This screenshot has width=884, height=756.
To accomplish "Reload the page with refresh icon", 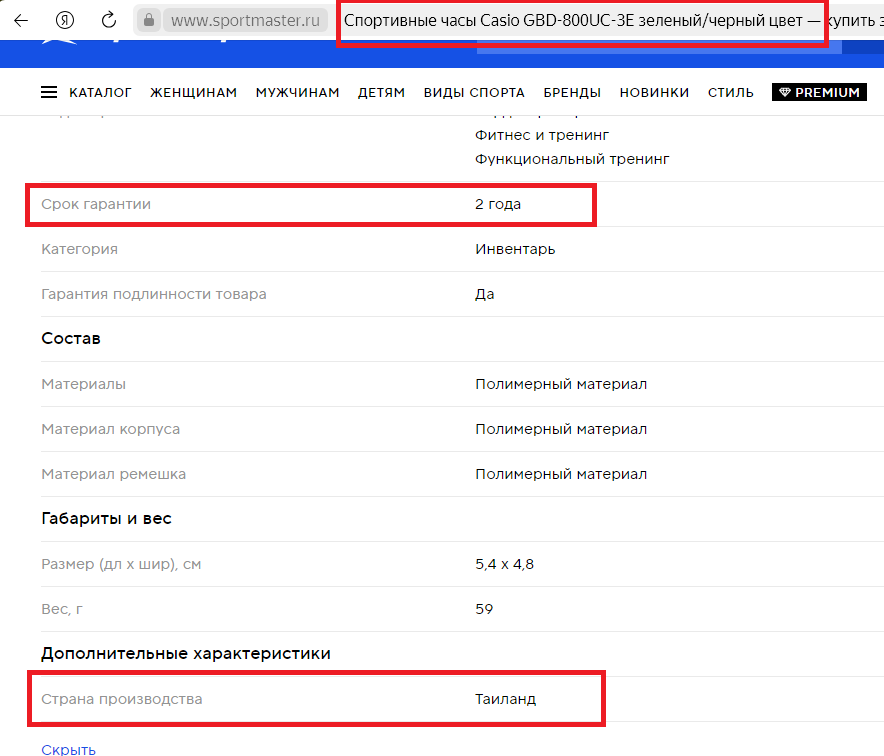I will tap(109, 20).
